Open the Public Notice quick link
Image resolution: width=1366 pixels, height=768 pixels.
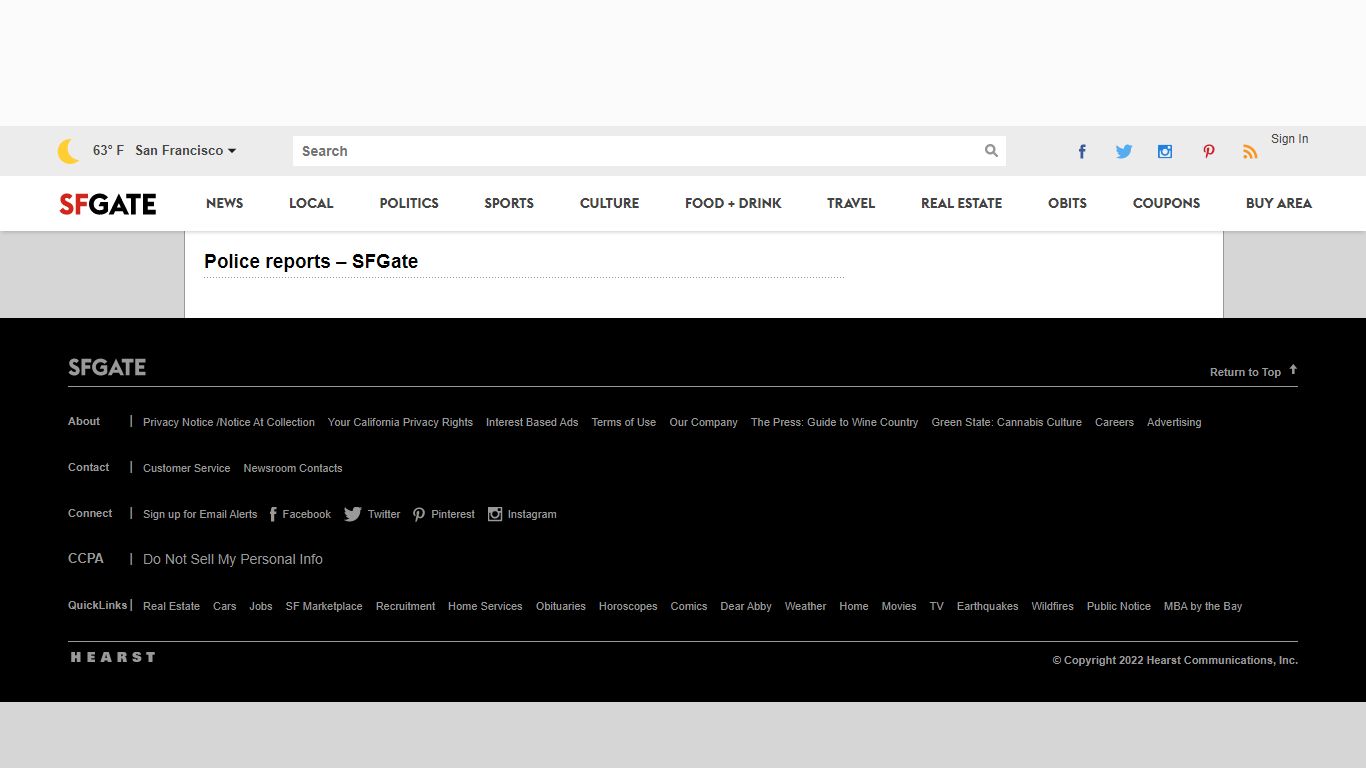pos(1119,606)
